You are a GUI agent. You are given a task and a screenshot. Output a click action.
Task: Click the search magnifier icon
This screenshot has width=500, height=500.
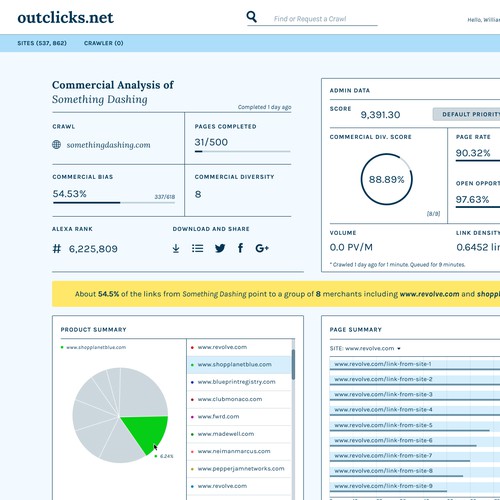point(252,17)
